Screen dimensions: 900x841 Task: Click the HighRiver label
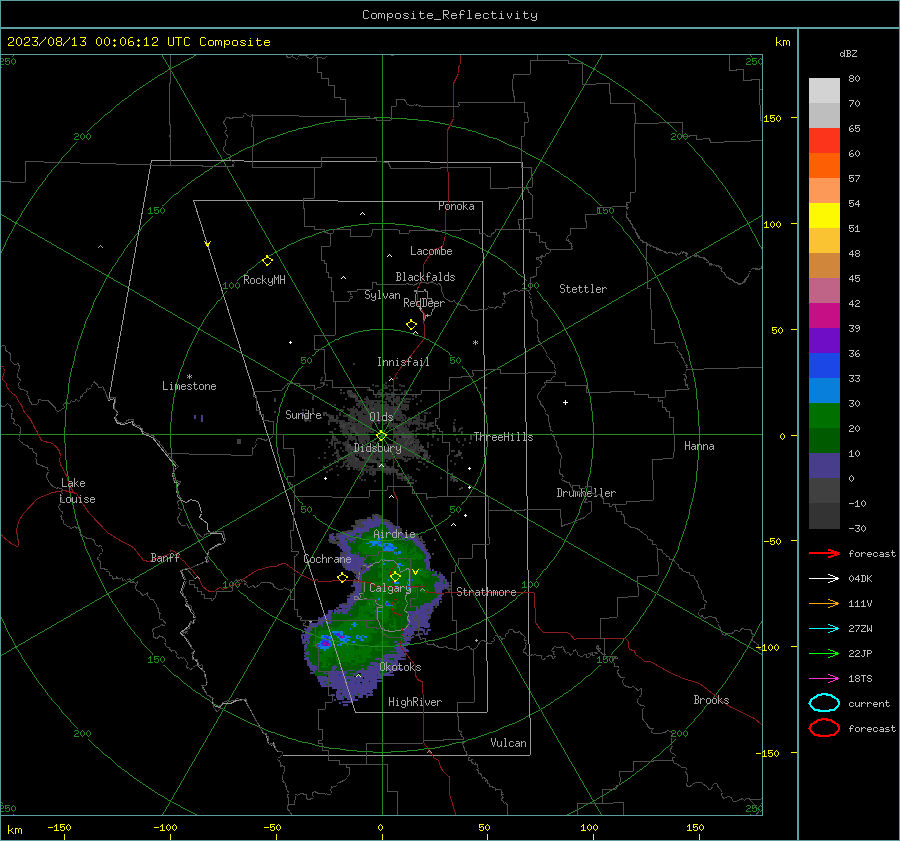click(x=415, y=702)
